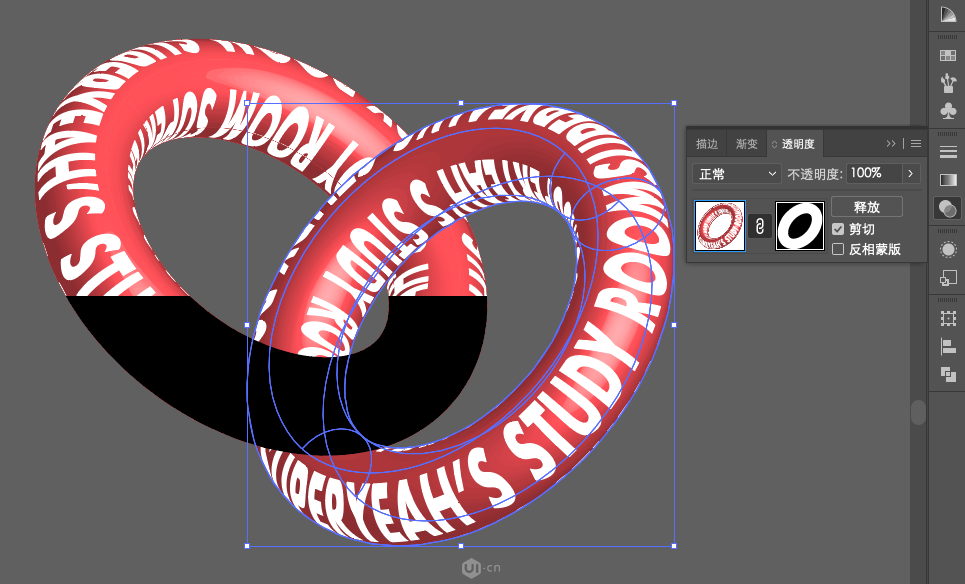Open the 正常 blending mode dropdown

pos(737,174)
